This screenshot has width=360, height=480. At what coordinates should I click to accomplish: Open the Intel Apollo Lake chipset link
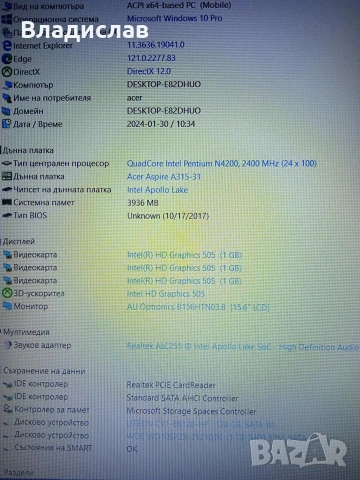(x=157, y=190)
